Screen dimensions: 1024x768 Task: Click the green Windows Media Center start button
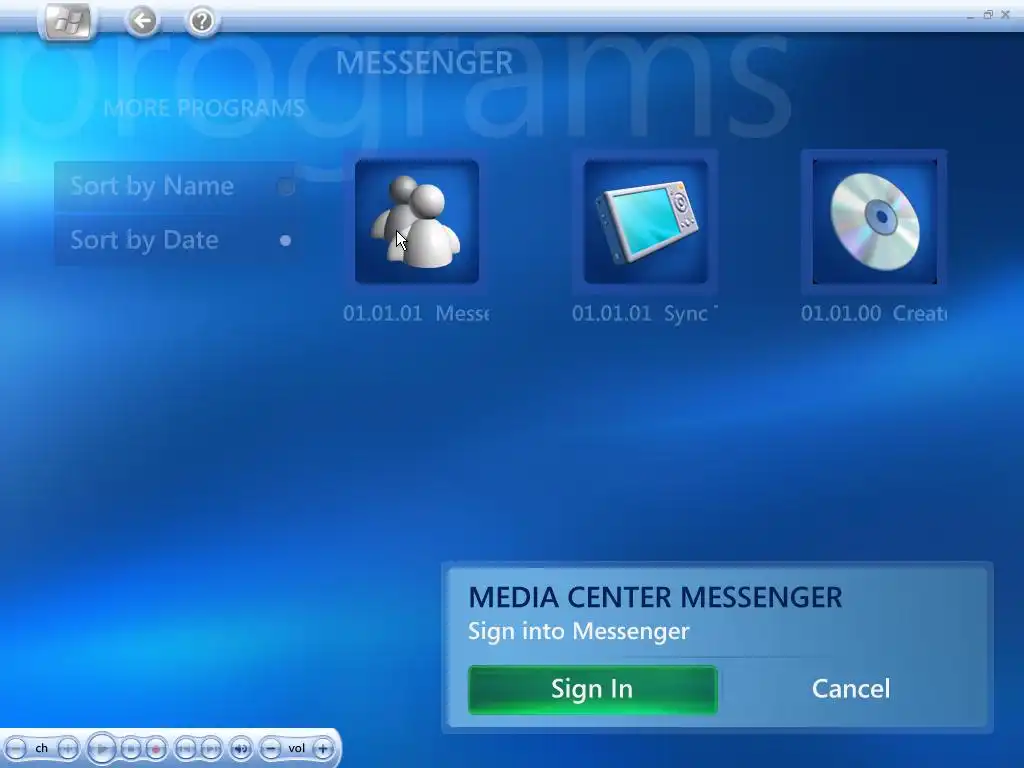(67, 22)
